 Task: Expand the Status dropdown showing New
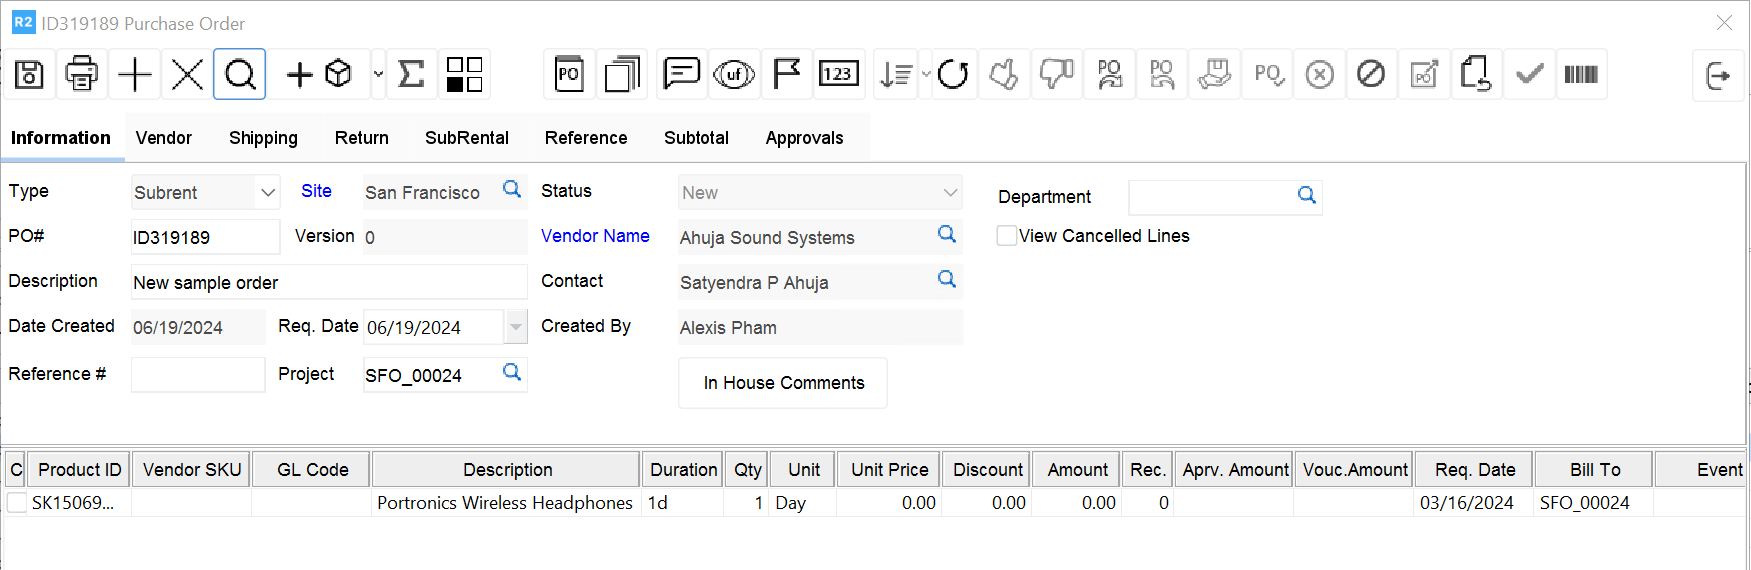[x=949, y=192]
